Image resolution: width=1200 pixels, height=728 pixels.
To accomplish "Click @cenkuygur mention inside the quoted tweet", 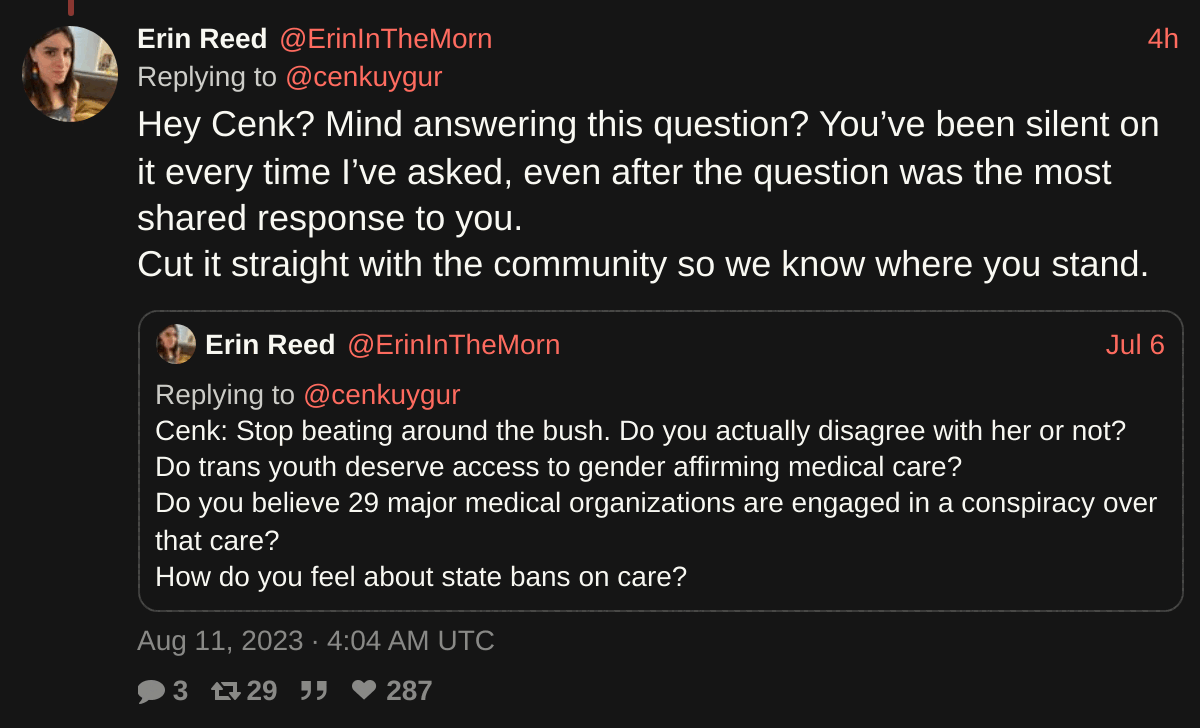I will tap(382, 395).
